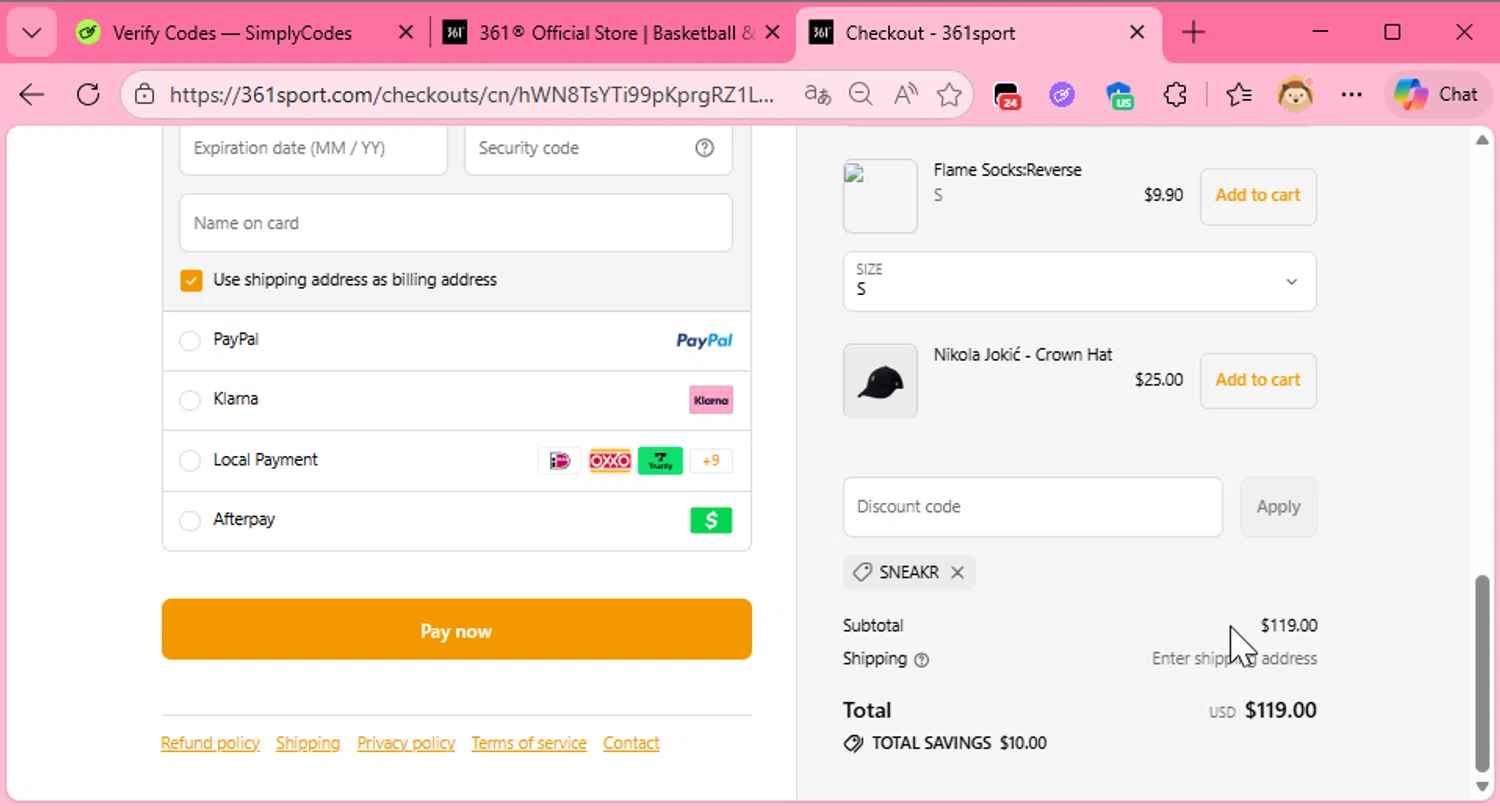Open the Shipping policy link
Image resolution: width=1500 pixels, height=806 pixels.
308,743
